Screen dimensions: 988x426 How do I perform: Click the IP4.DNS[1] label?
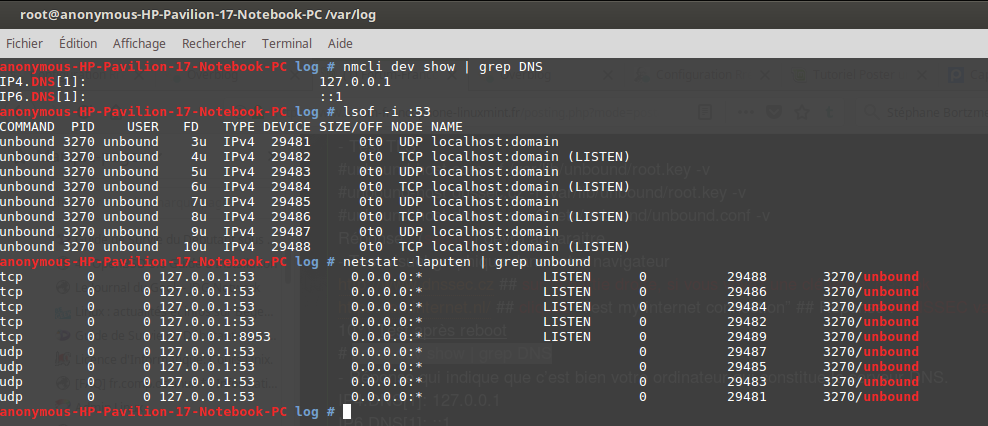point(43,82)
